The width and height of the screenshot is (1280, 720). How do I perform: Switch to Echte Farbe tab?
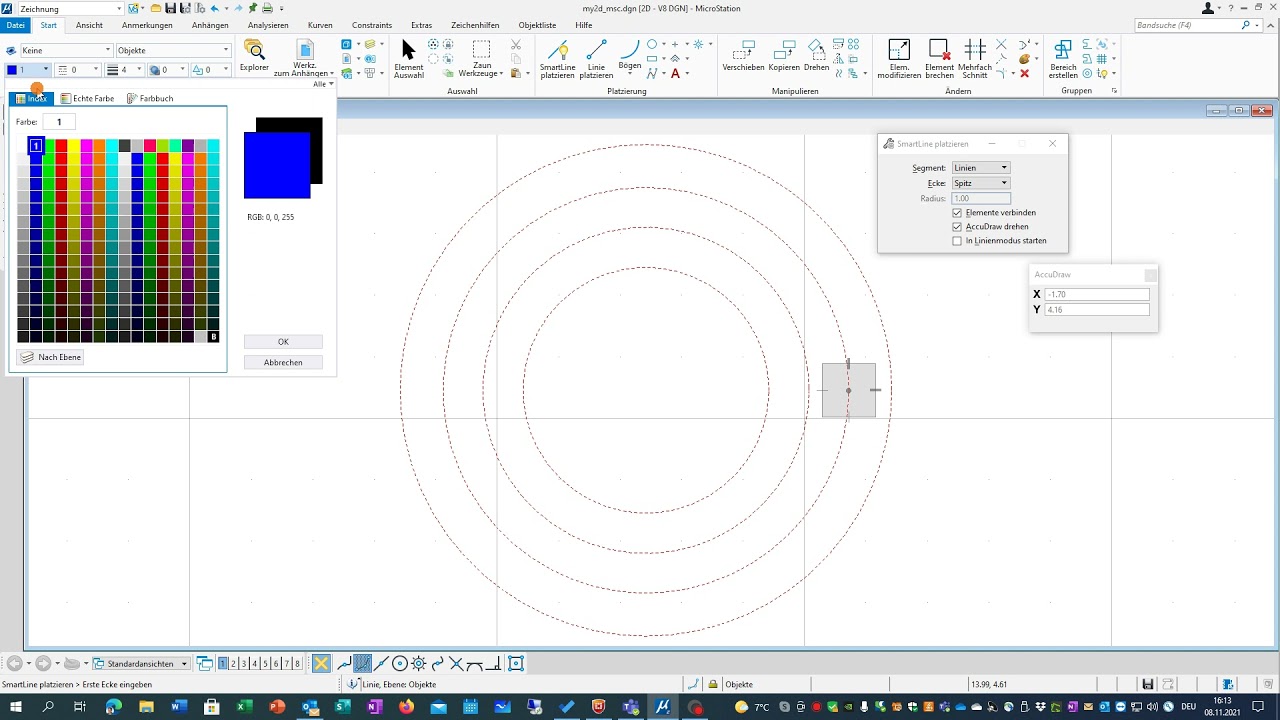click(87, 98)
